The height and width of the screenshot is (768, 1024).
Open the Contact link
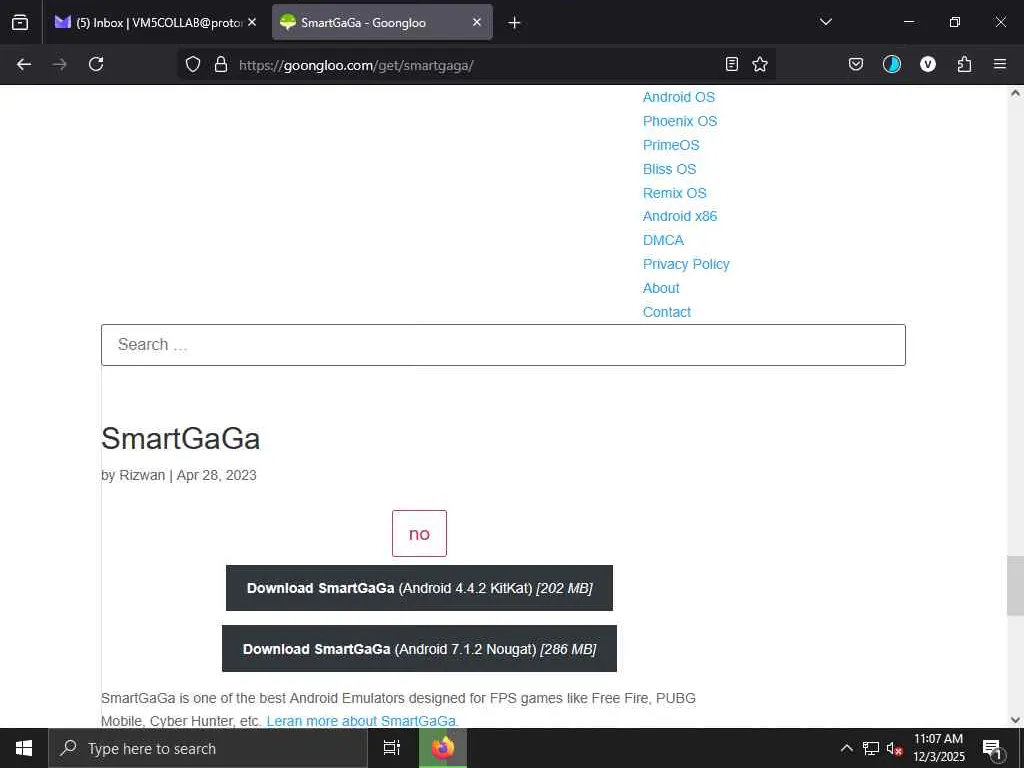click(667, 312)
